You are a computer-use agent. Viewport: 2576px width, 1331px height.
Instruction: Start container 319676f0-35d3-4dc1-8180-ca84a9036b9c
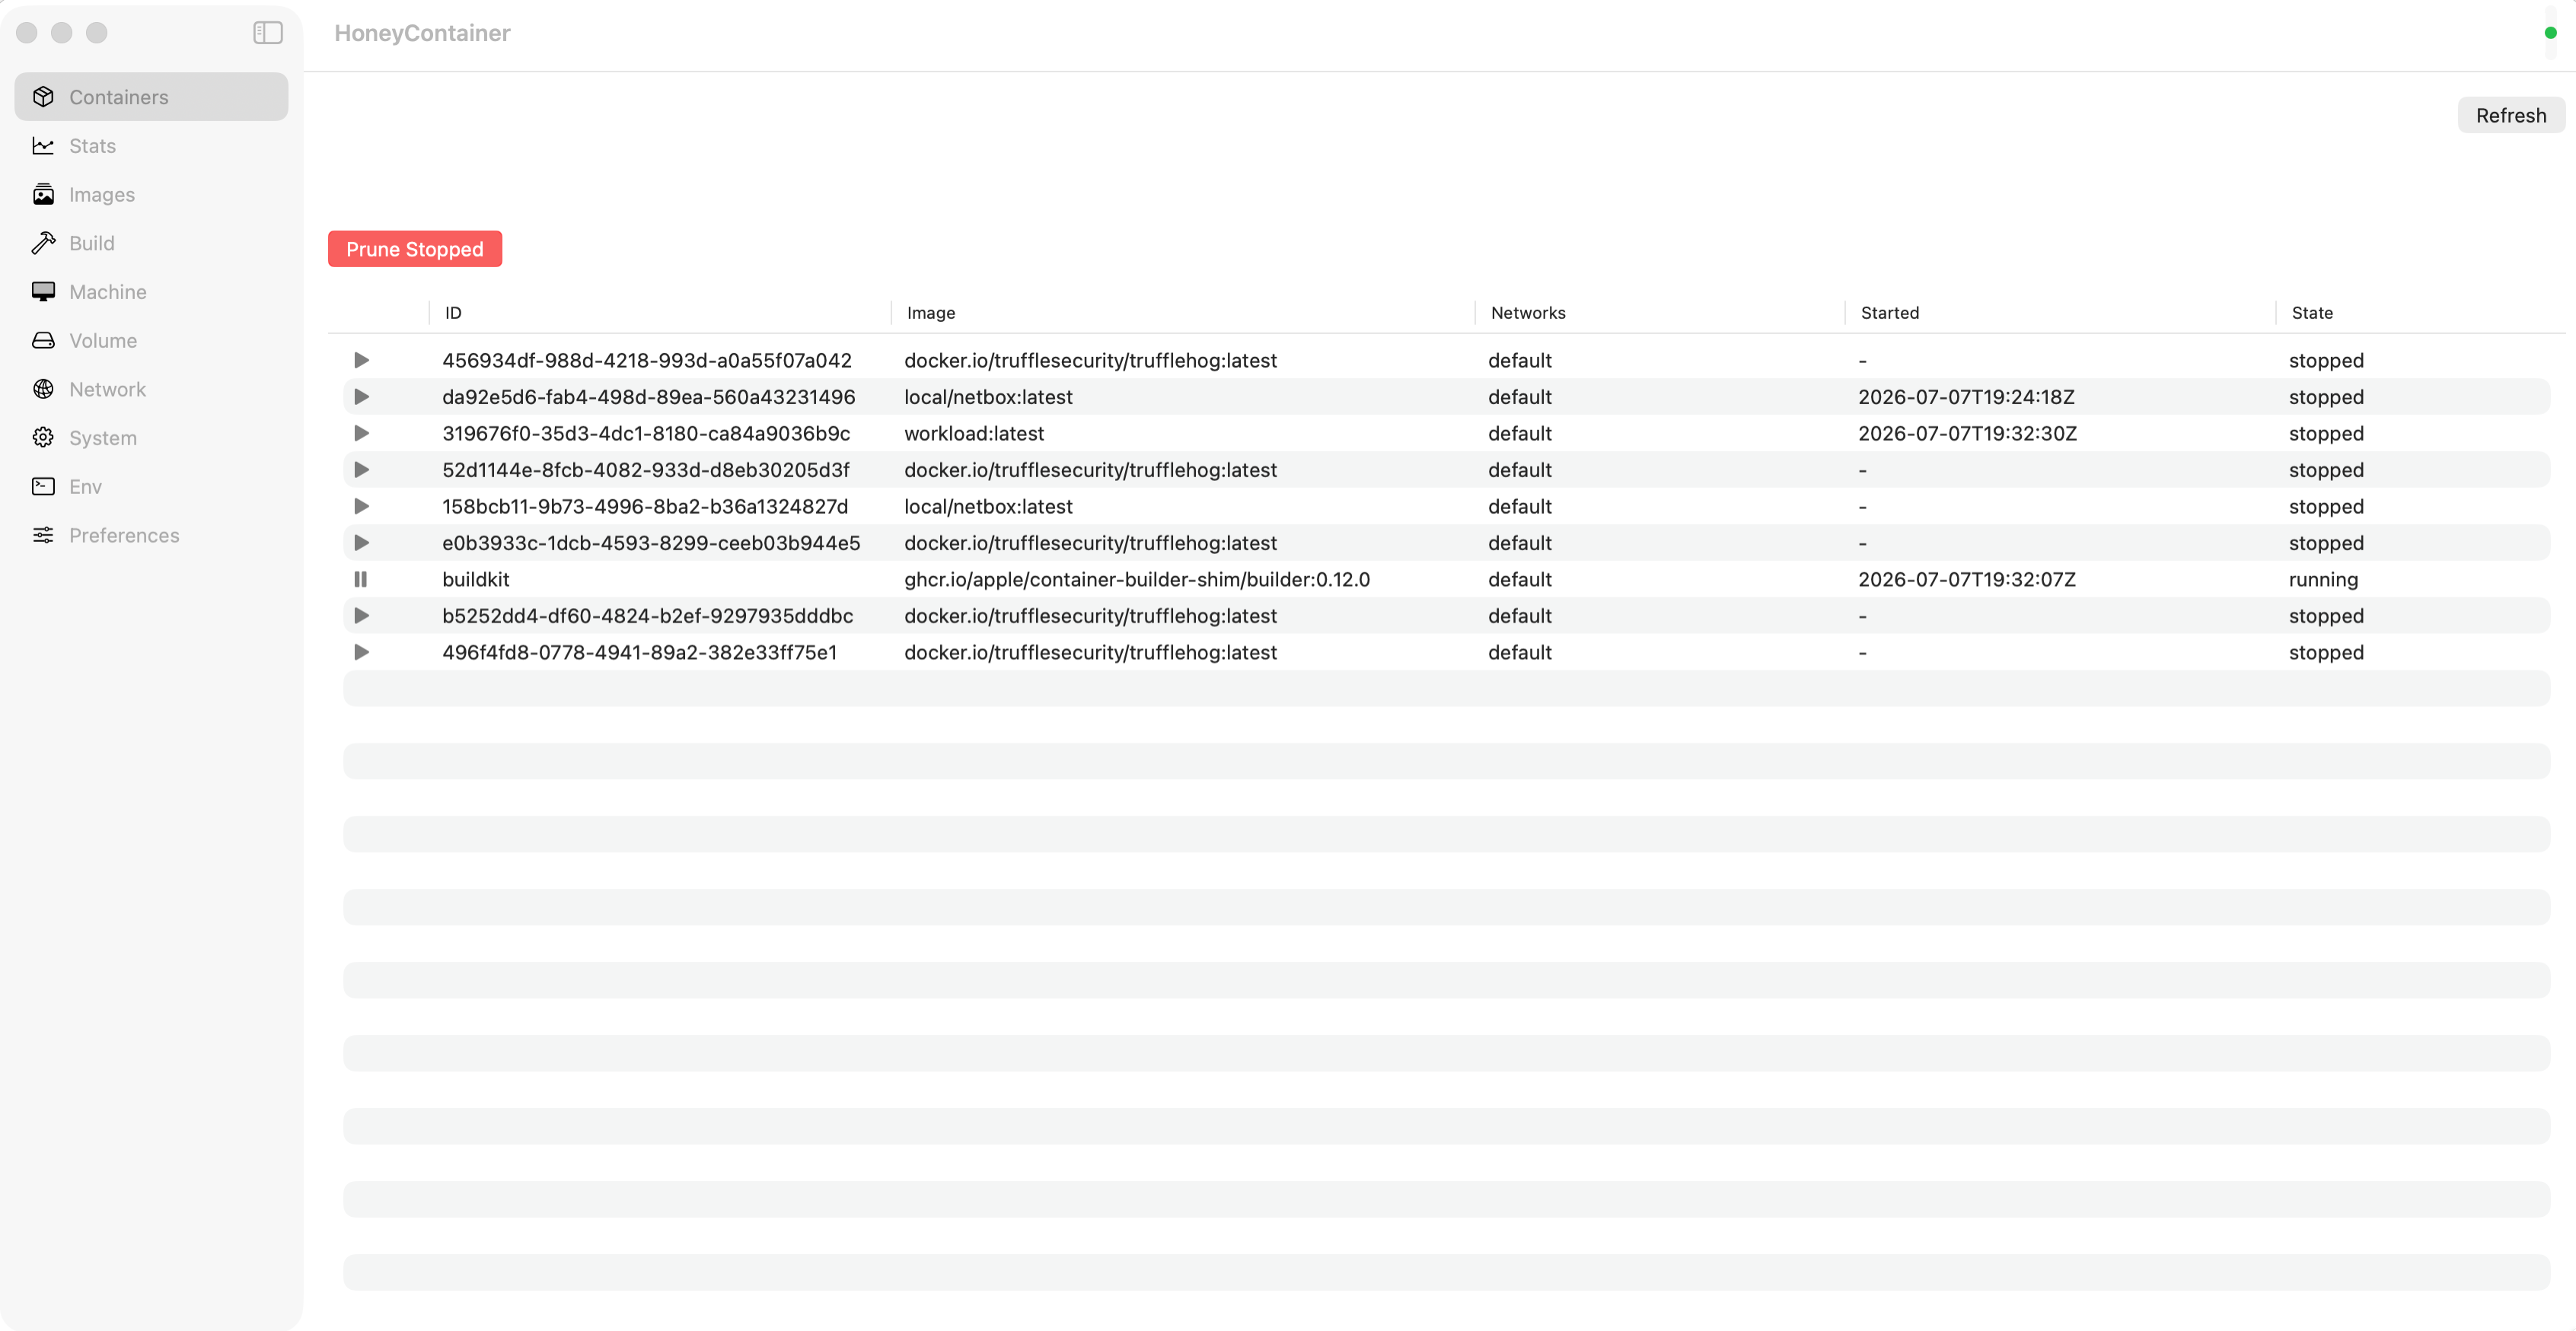[361, 433]
